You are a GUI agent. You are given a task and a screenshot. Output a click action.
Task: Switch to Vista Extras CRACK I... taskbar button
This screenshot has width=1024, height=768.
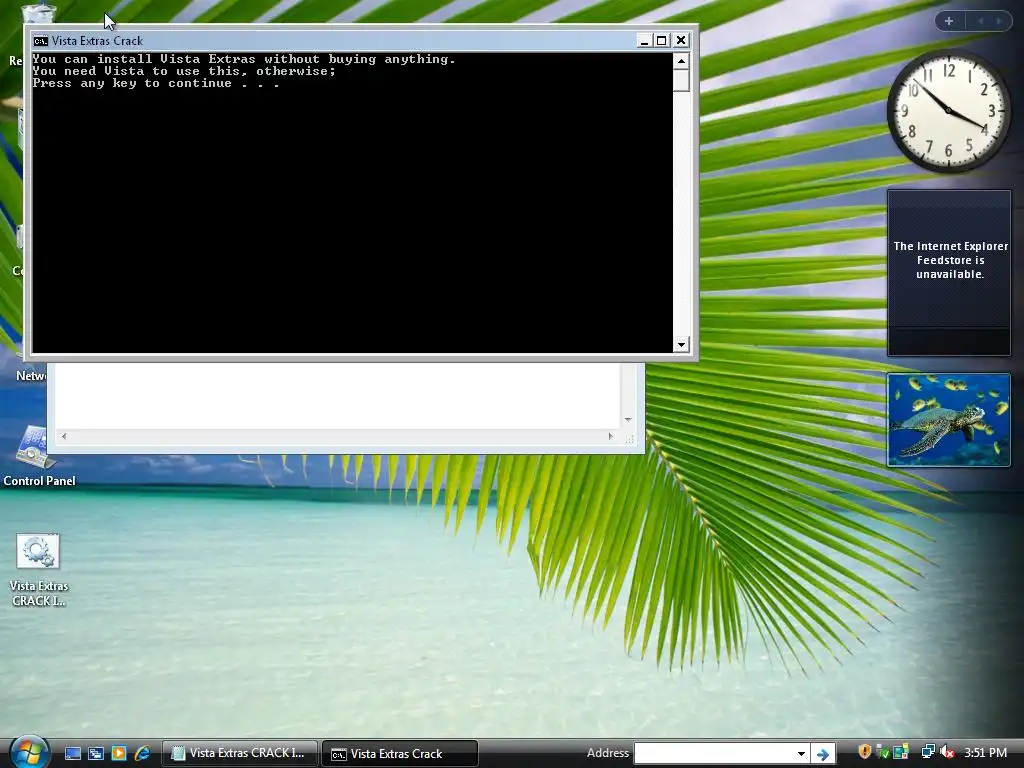240,753
